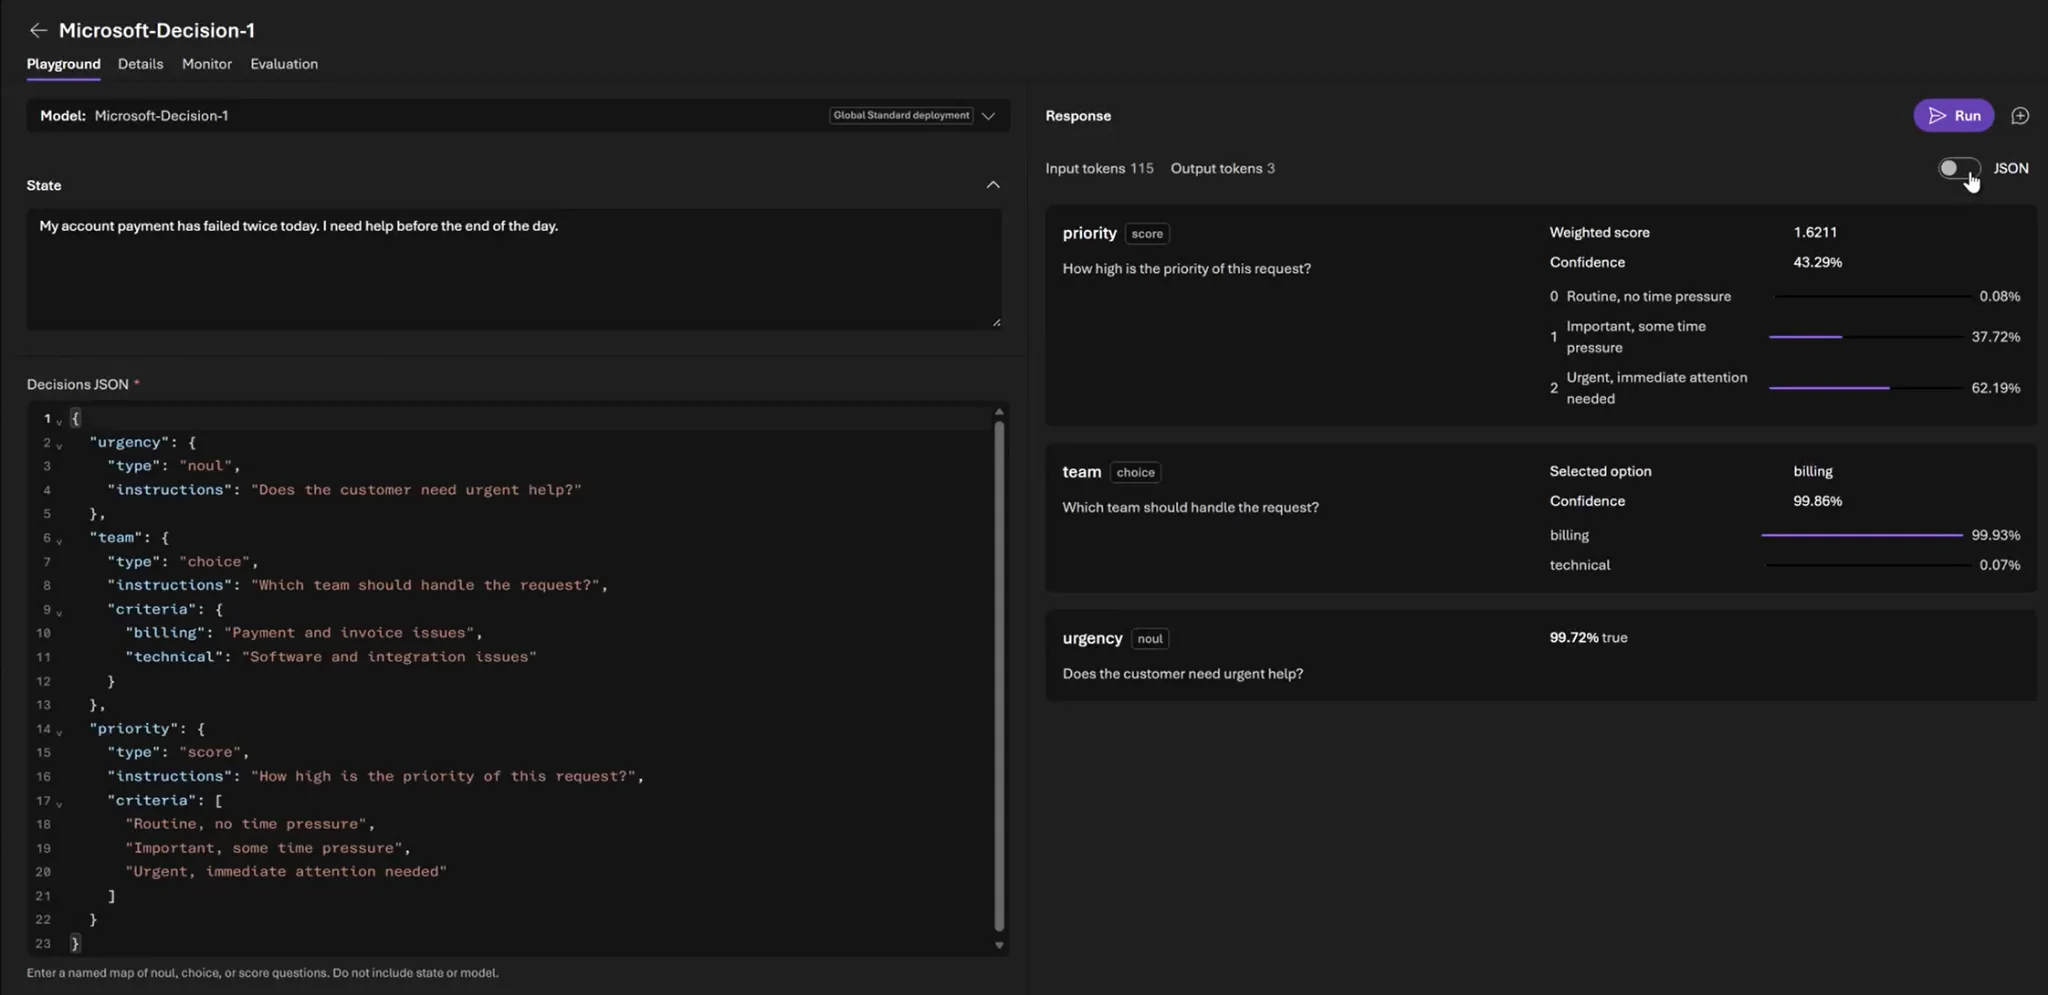2048x995 pixels.
Task: Toggle the JSON response view switch
Action: [x=1958, y=168]
